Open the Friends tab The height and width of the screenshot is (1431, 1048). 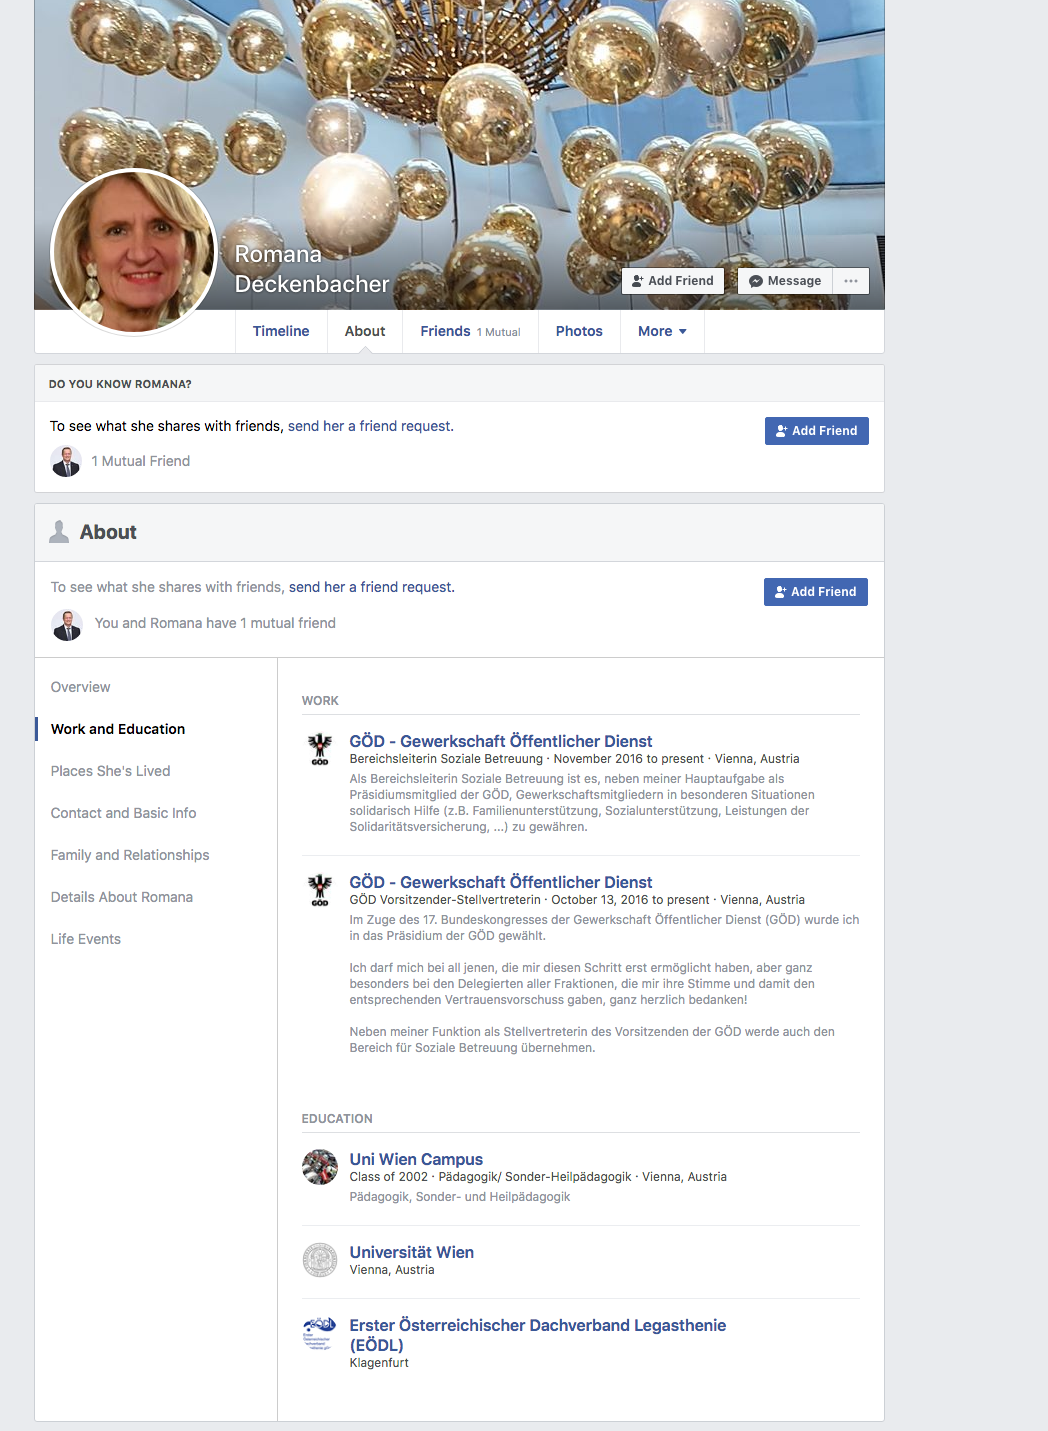click(470, 331)
